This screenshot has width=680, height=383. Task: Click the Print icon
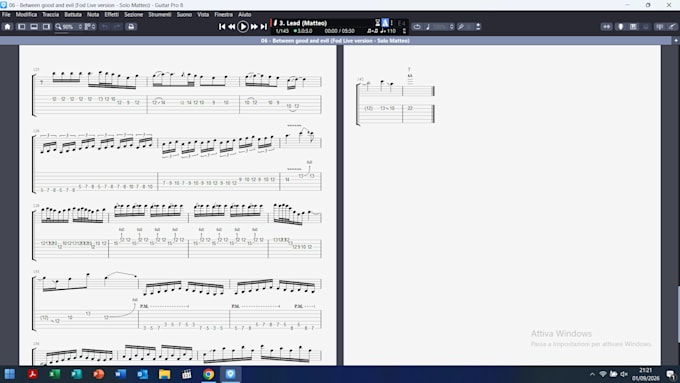(131, 26)
